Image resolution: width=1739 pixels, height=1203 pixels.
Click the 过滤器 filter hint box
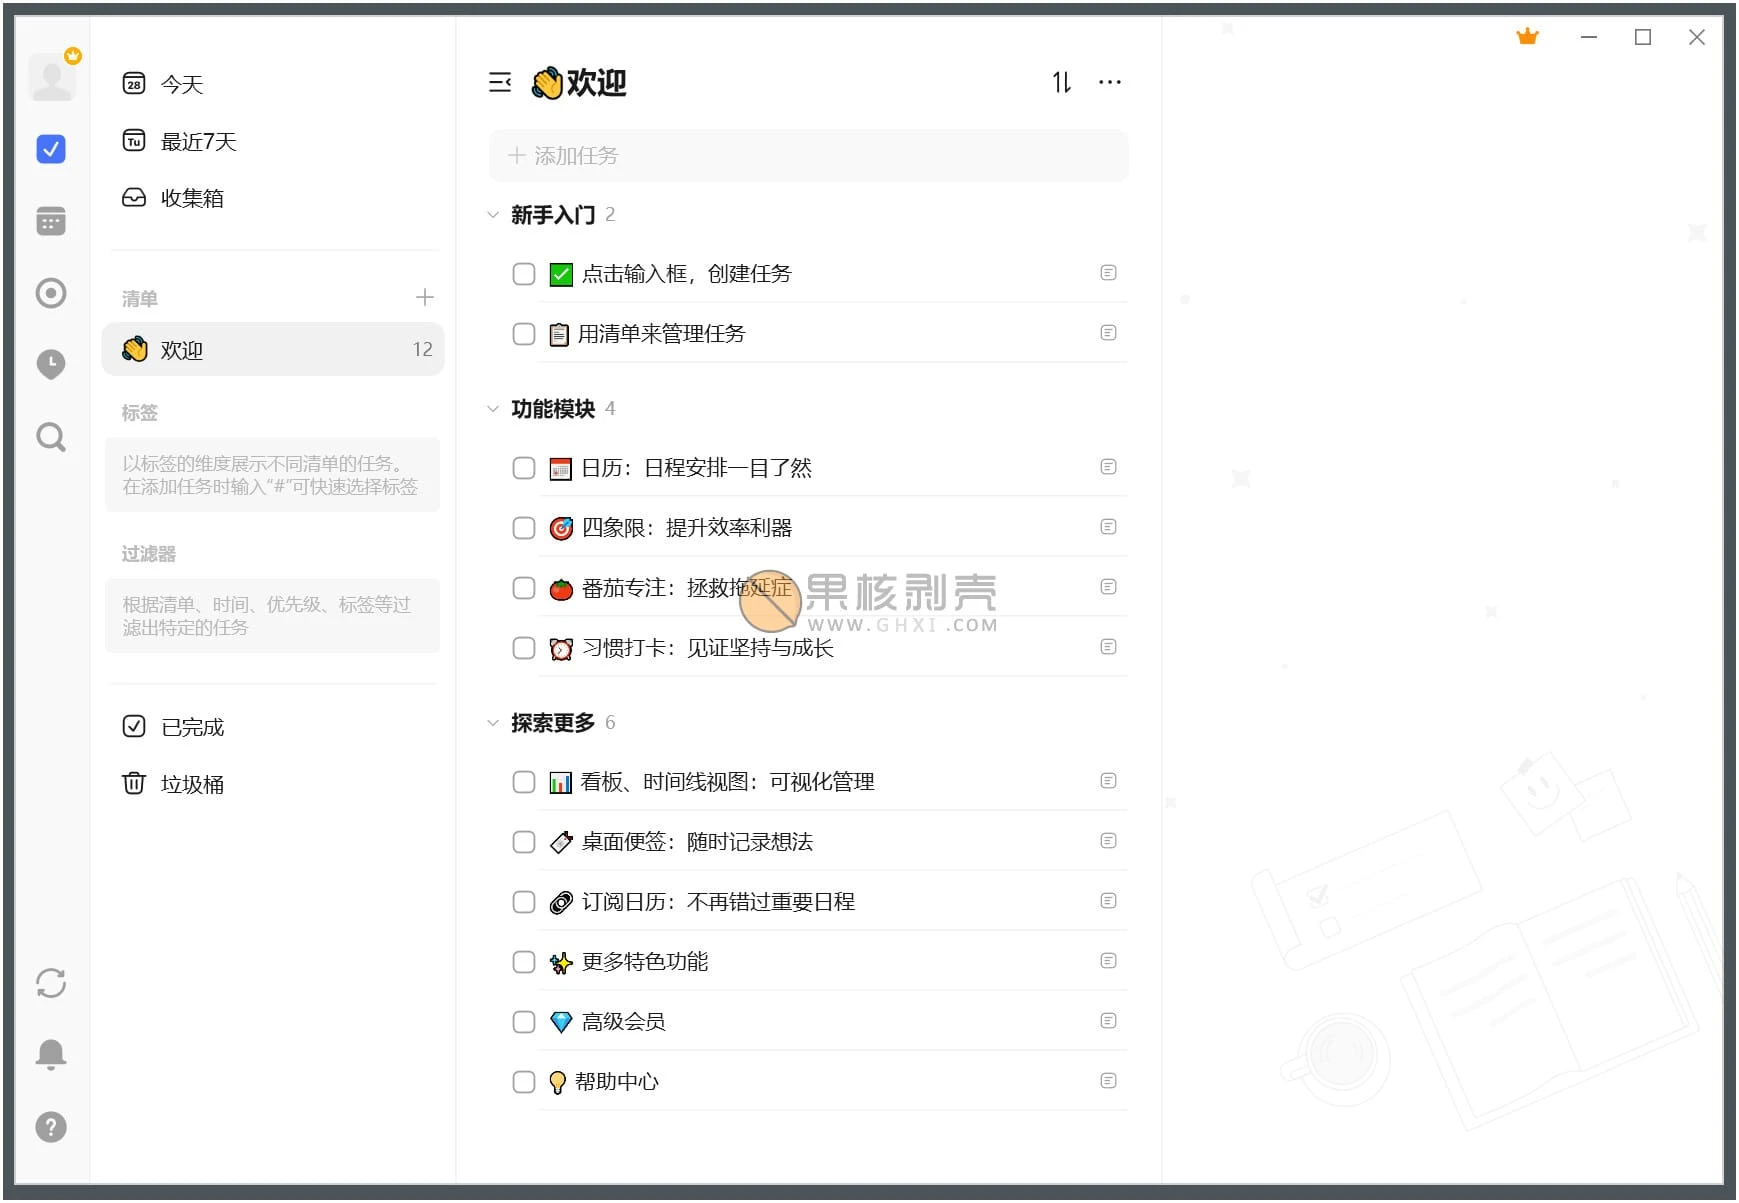coord(272,616)
